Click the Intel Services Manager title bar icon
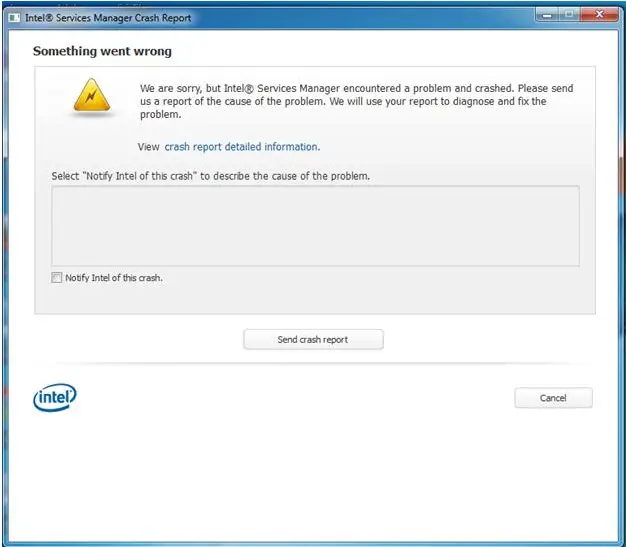Screen dimensions: 626x547 (x=14, y=18)
